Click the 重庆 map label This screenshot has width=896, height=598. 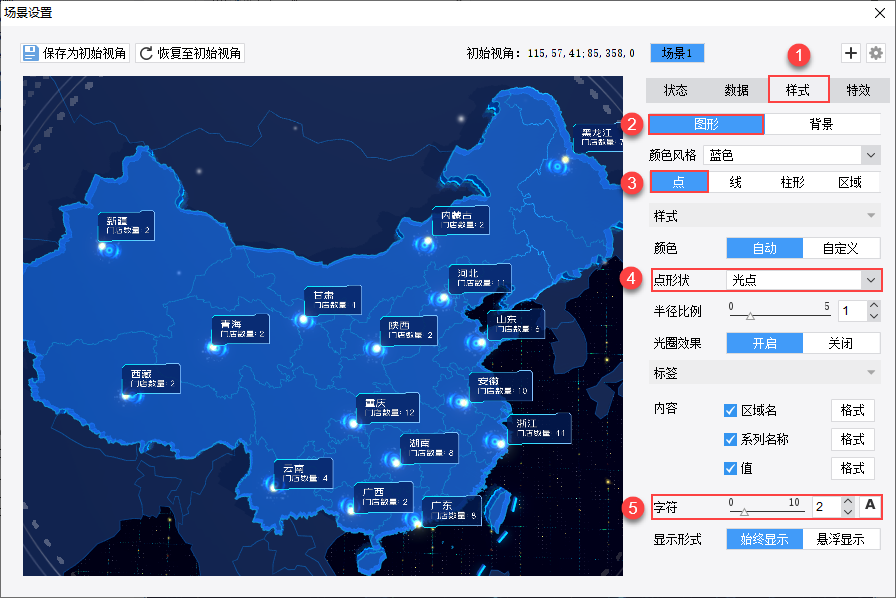[x=388, y=408]
